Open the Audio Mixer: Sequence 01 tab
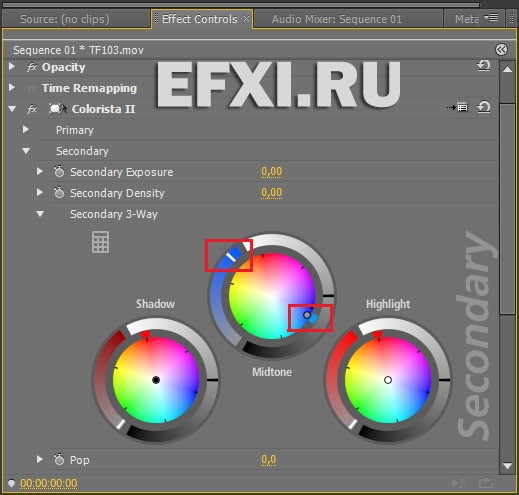The height and width of the screenshot is (495, 519). tap(337, 19)
